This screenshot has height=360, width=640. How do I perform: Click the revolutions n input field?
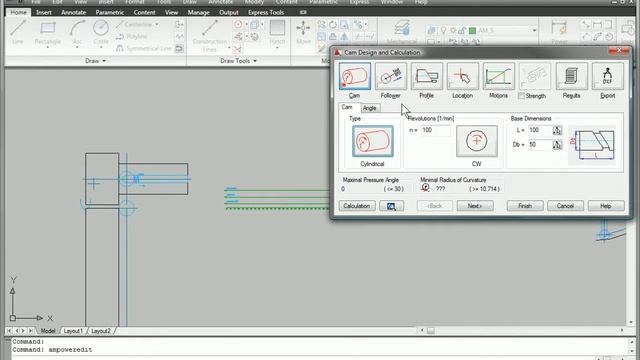[x=436, y=130]
